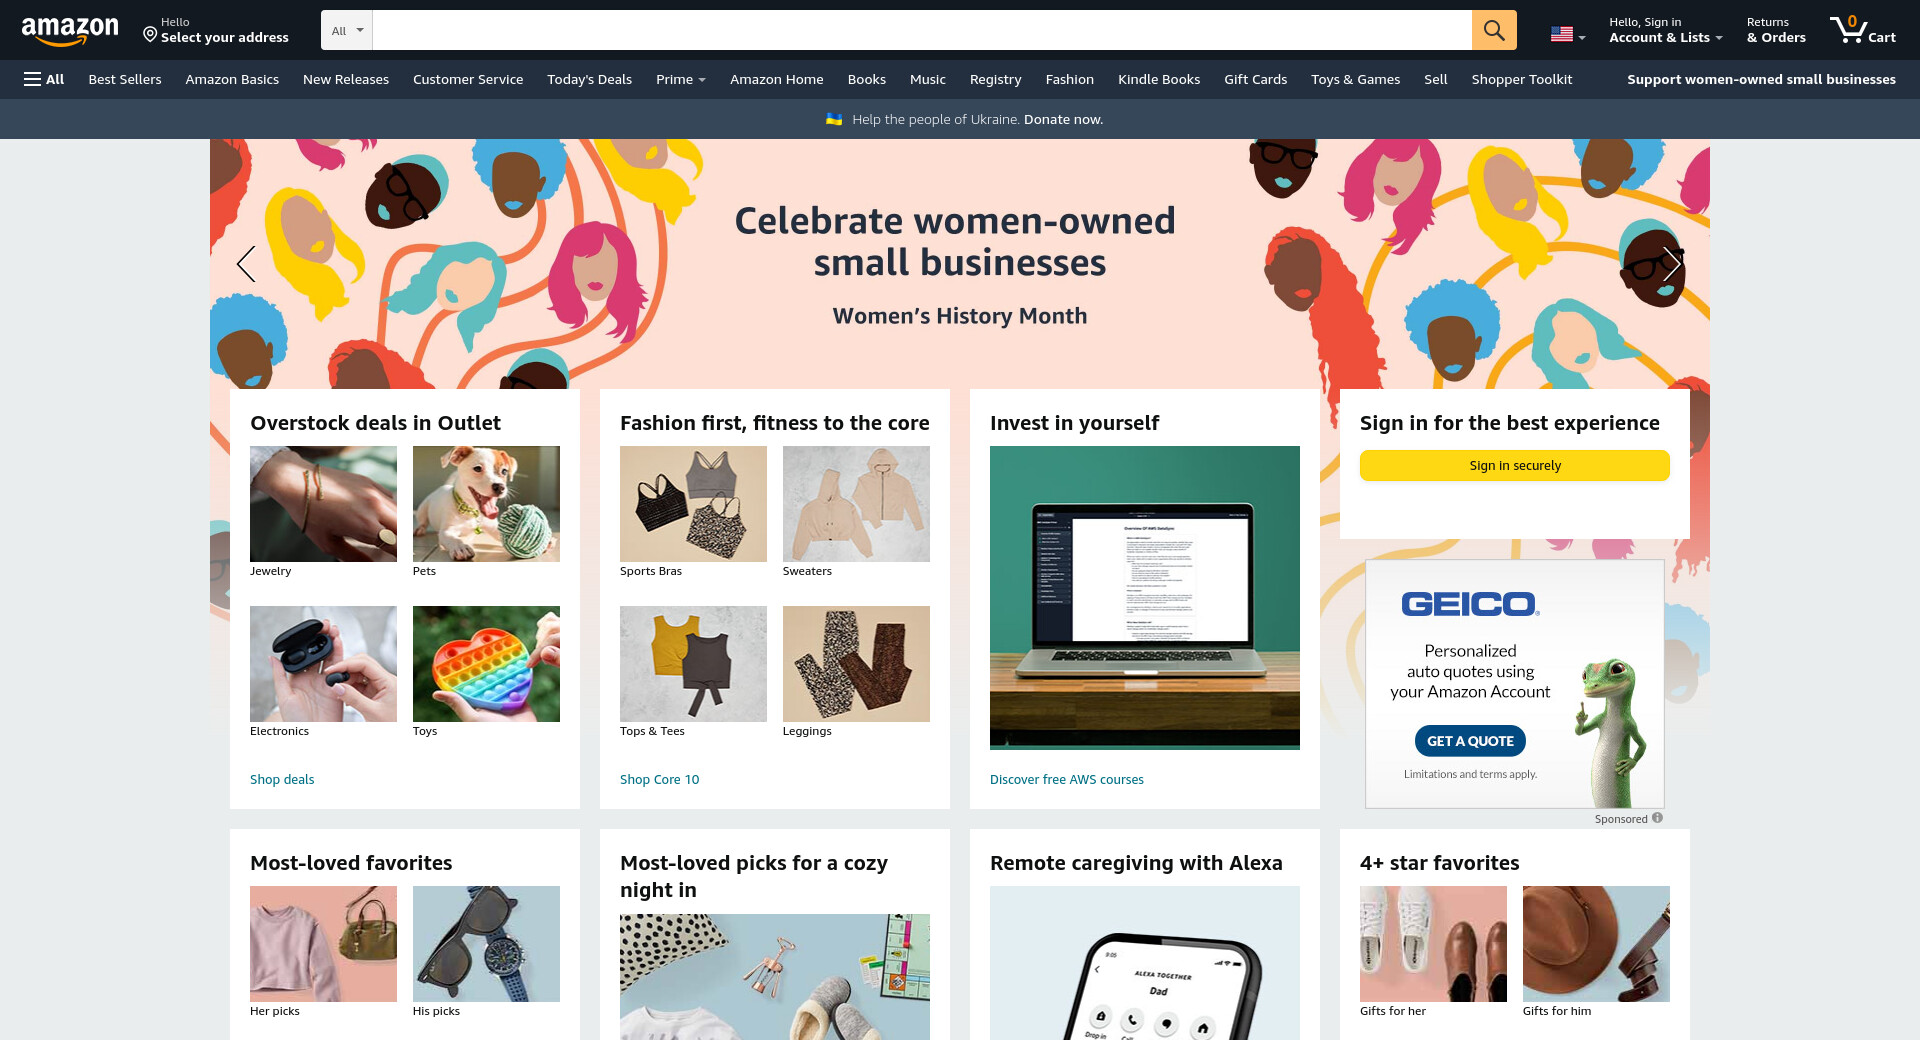Screen dimensions: 1920x1040
Task: Open the hamburger All menu
Action: (x=44, y=79)
